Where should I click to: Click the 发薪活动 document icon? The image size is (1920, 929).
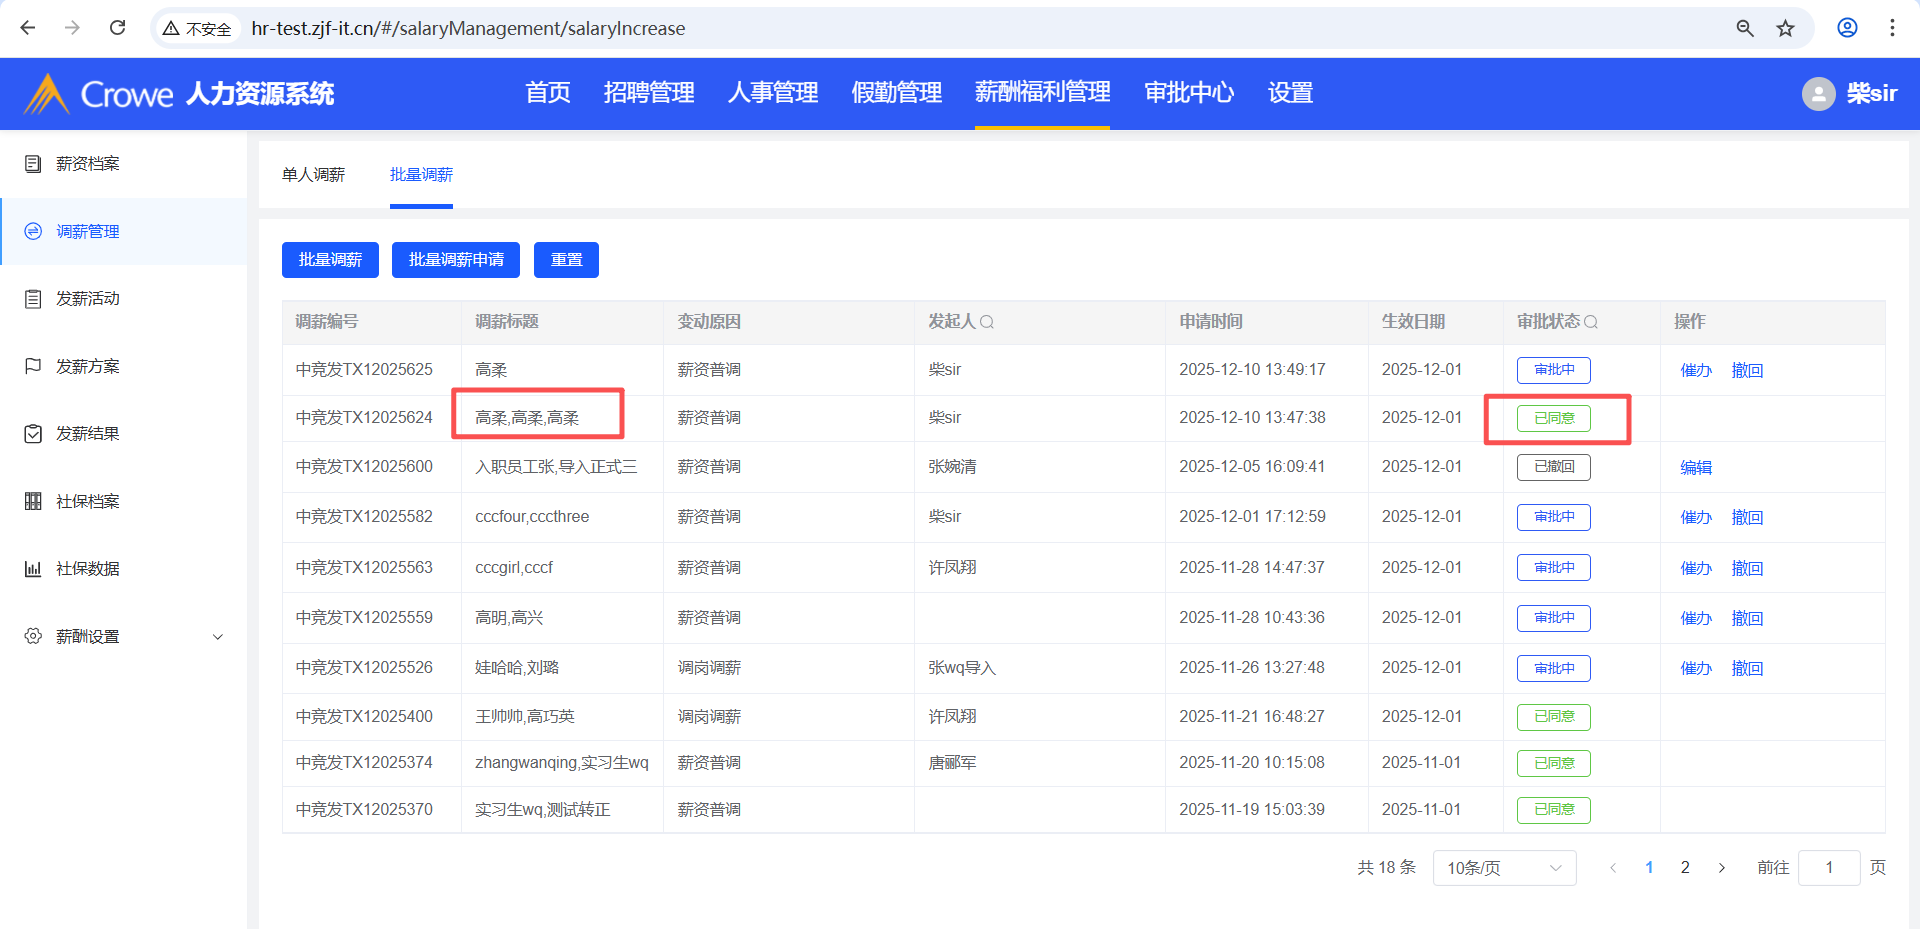tap(33, 299)
